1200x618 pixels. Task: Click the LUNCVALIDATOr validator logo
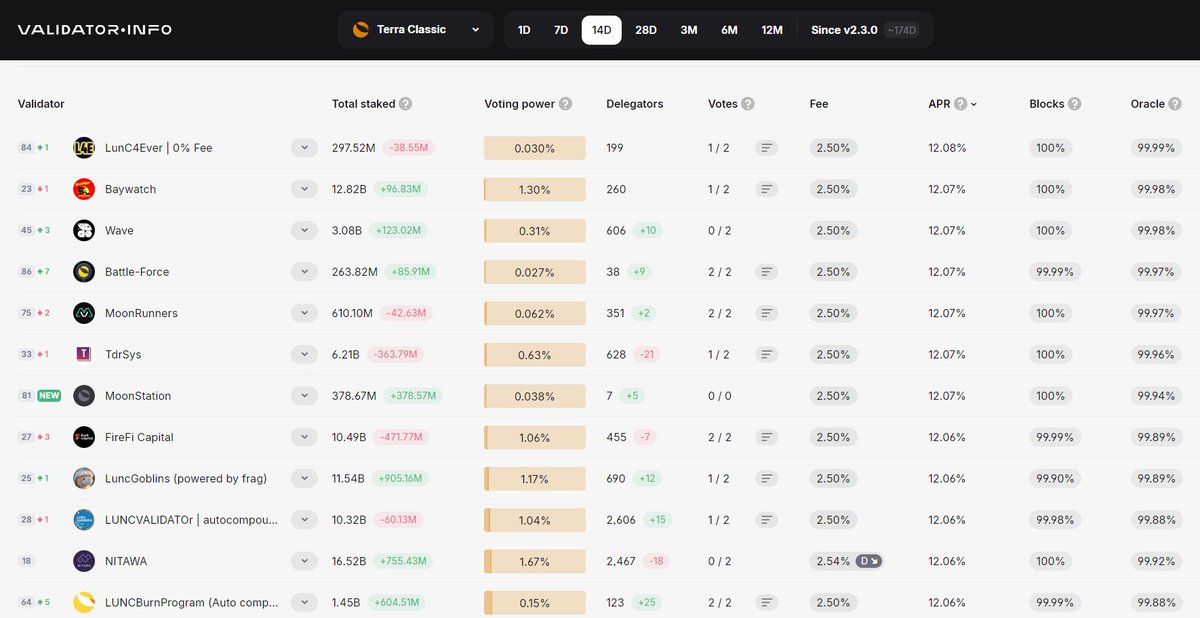coord(84,520)
